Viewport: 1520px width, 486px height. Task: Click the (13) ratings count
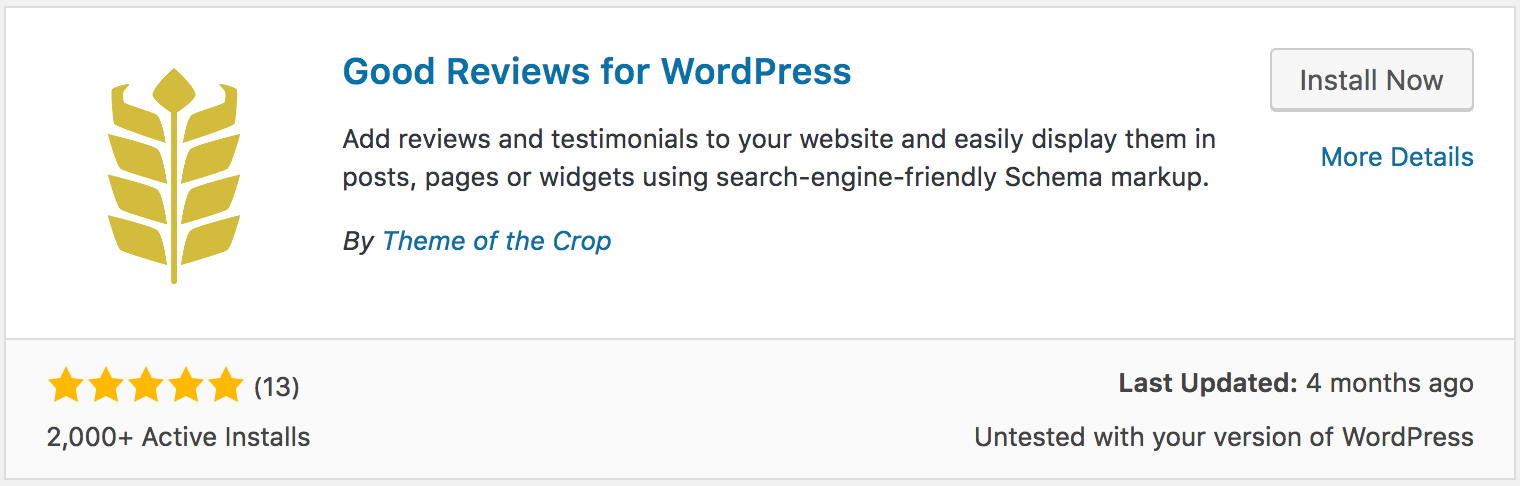[277, 386]
